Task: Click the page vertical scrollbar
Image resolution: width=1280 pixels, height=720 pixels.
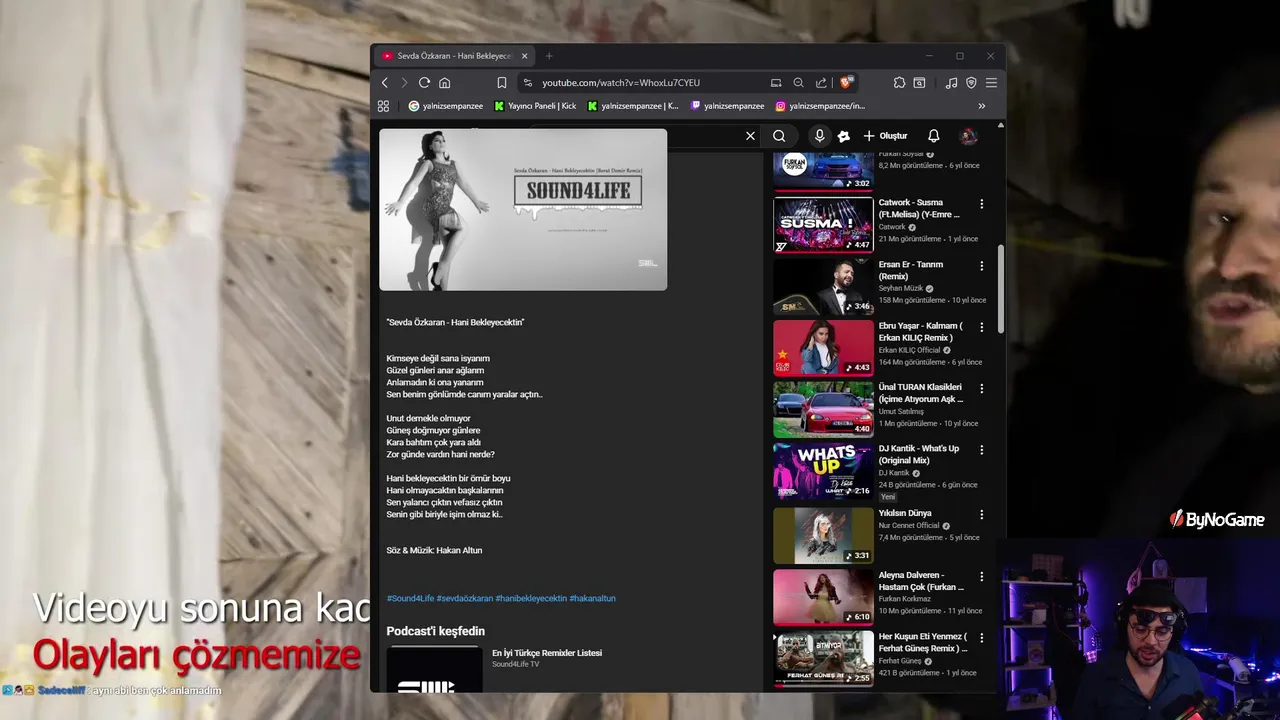Action: [1001, 290]
